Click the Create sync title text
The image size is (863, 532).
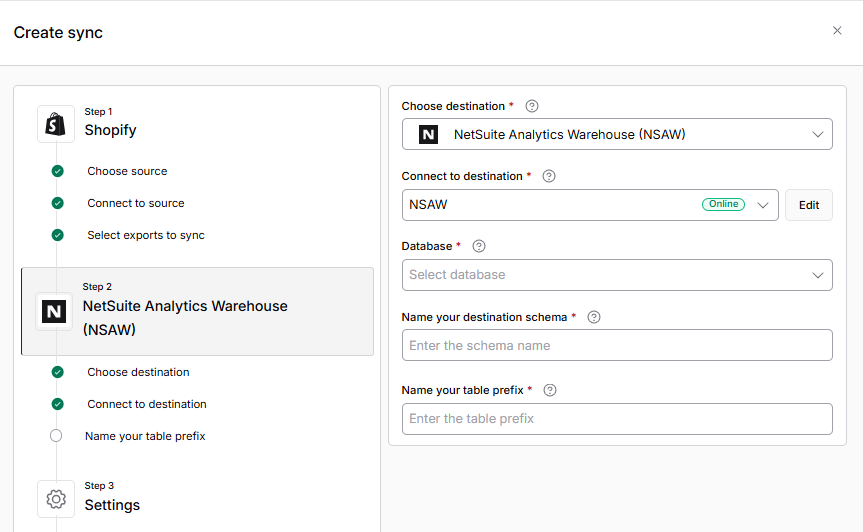tap(58, 32)
